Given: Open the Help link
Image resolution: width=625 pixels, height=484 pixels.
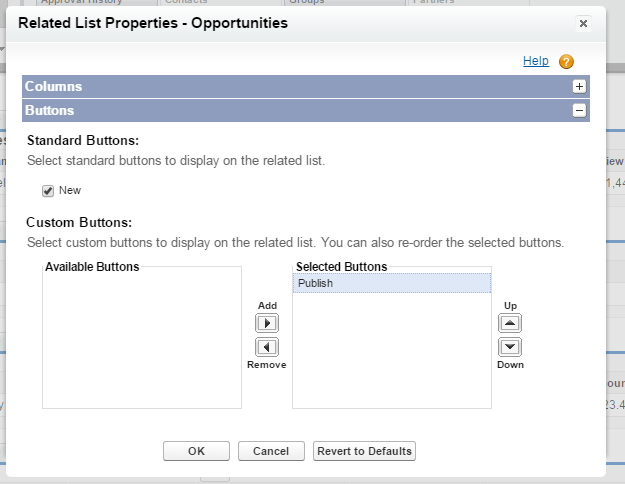Looking at the screenshot, I should (x=536, y=61).
